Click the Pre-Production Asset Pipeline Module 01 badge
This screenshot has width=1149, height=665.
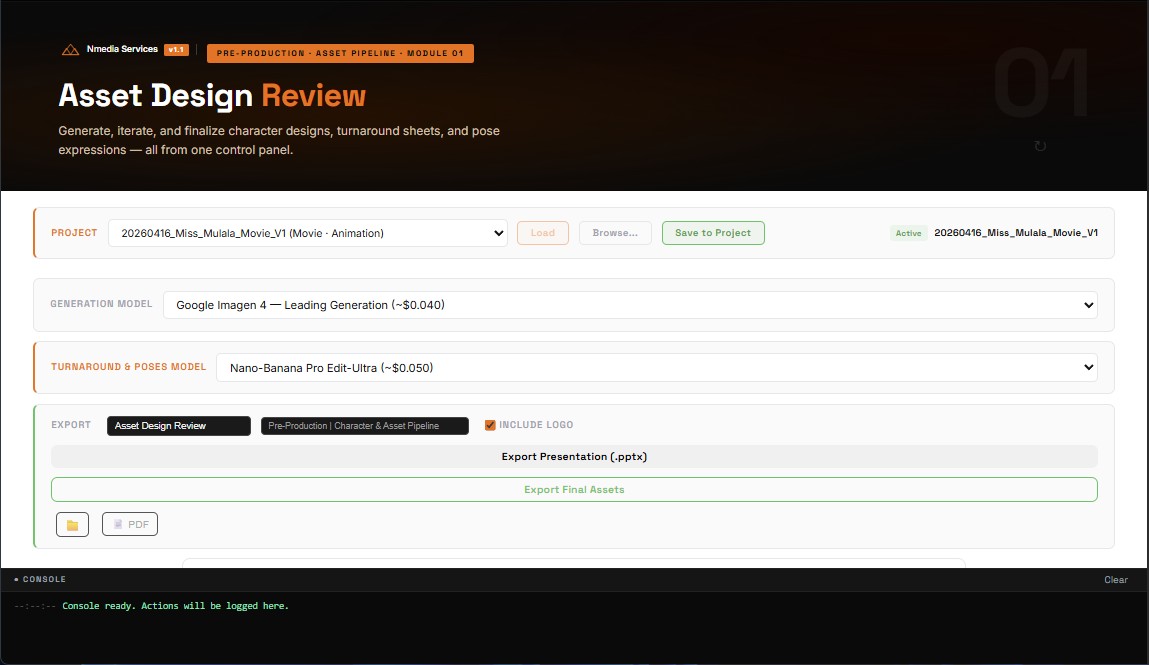340,53
